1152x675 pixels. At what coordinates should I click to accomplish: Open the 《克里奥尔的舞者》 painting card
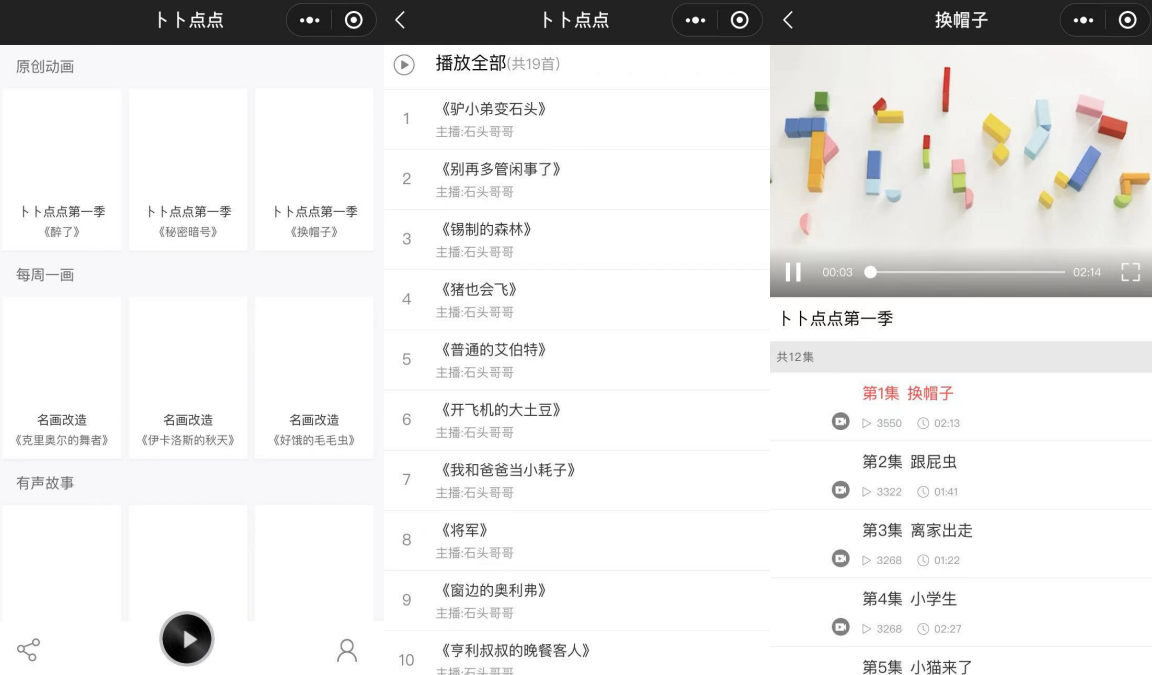(62, 378)
